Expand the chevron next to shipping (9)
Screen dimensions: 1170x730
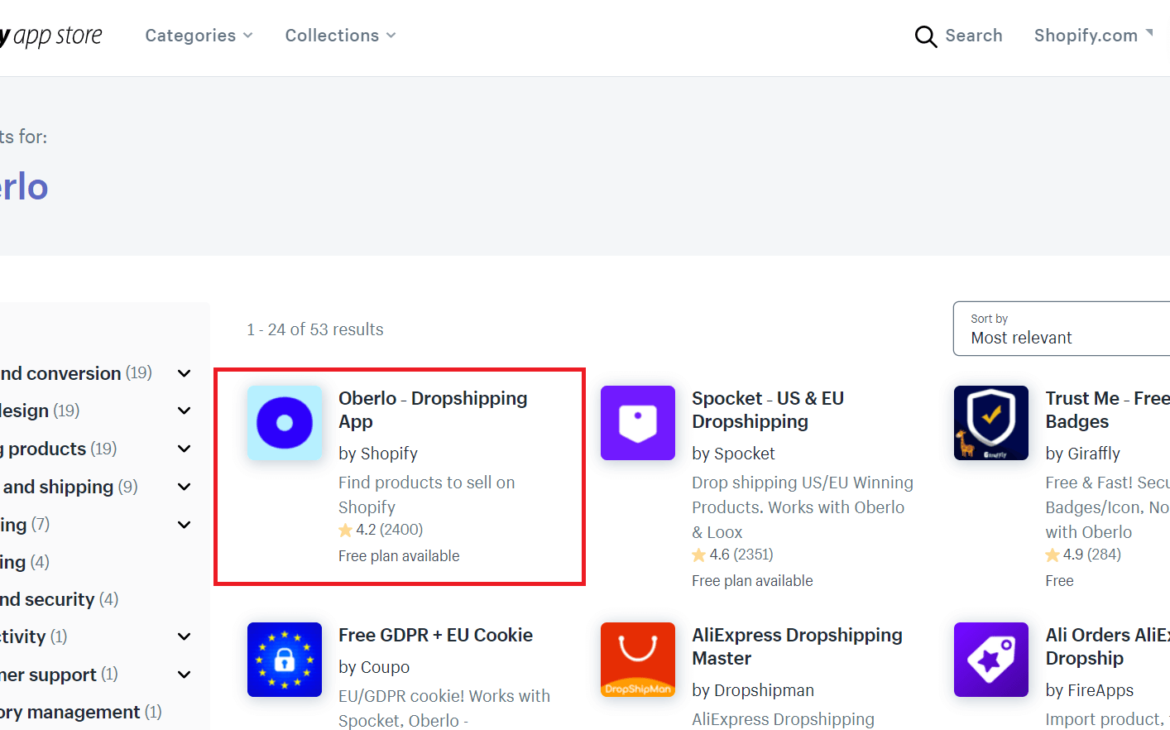[x=184, y=487]
